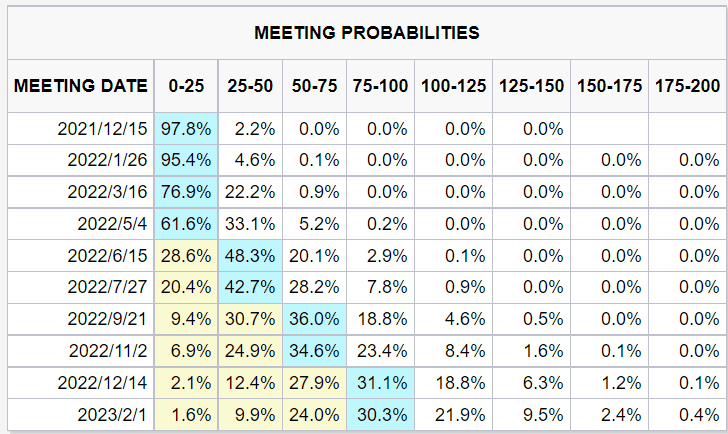Click the 0-25 column header
The height and width of the screenshot is (434, 728).
coord(186,86)
